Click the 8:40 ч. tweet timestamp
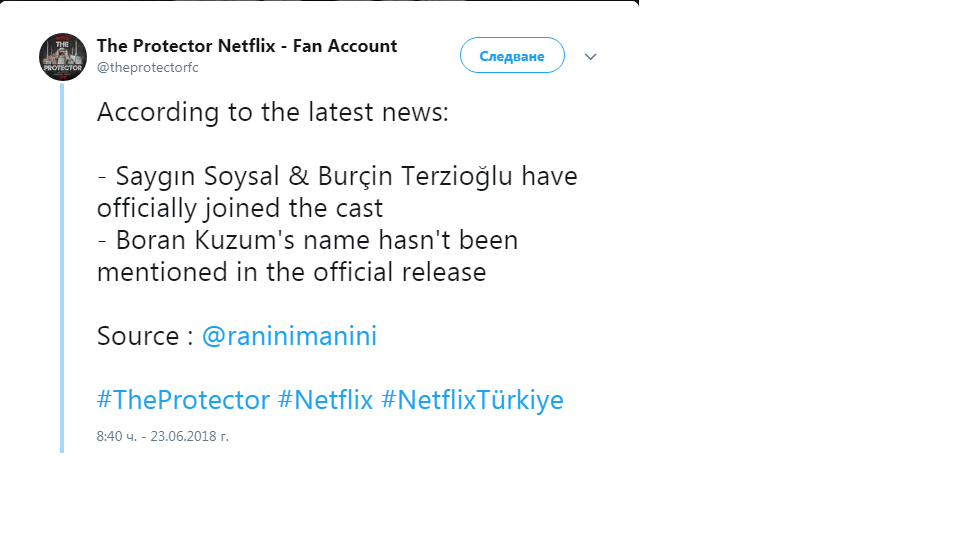This screenshot has height=540, width=960. pyautogui.click(x=118, y=436)
